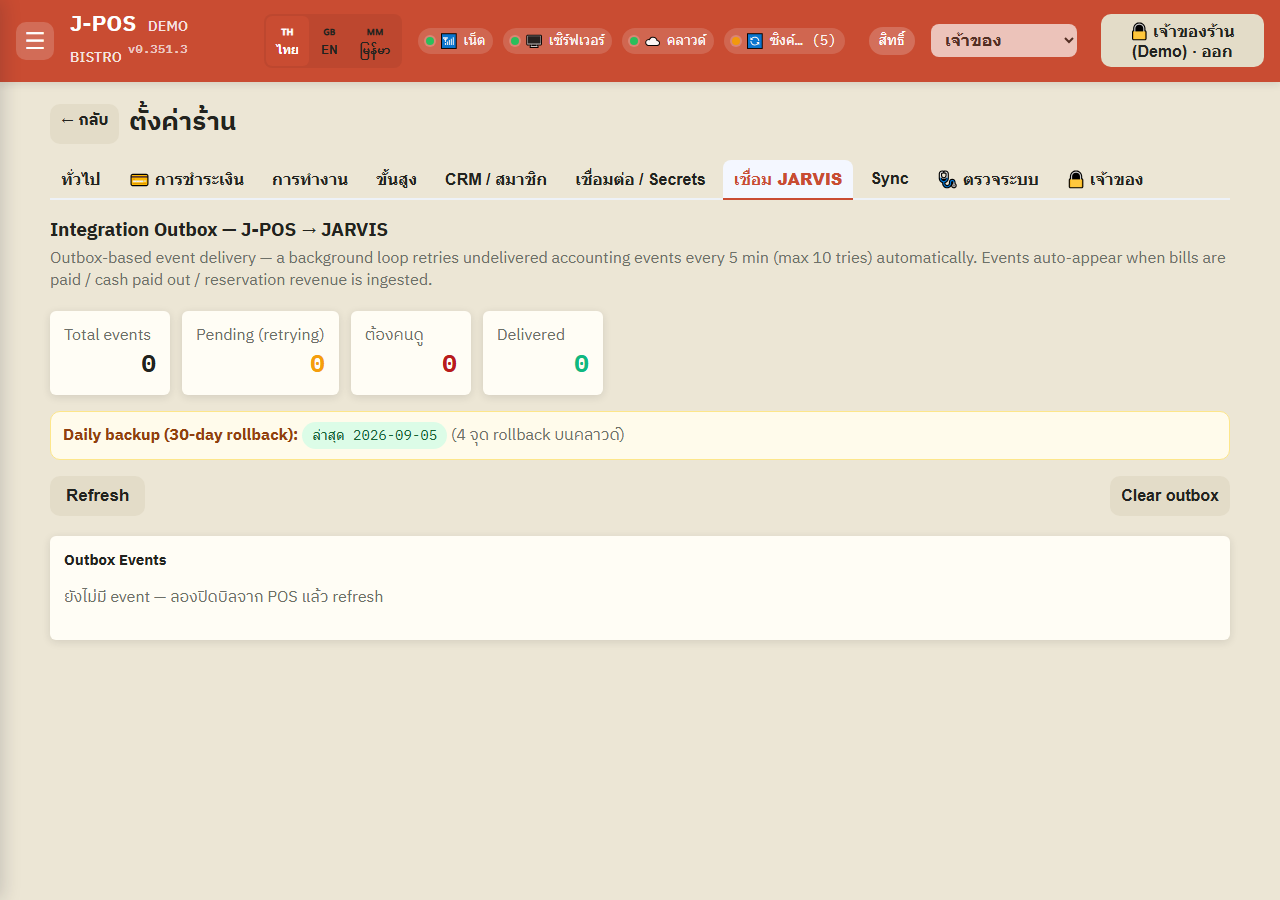Click the ← กลับ back button

point(84,123)
